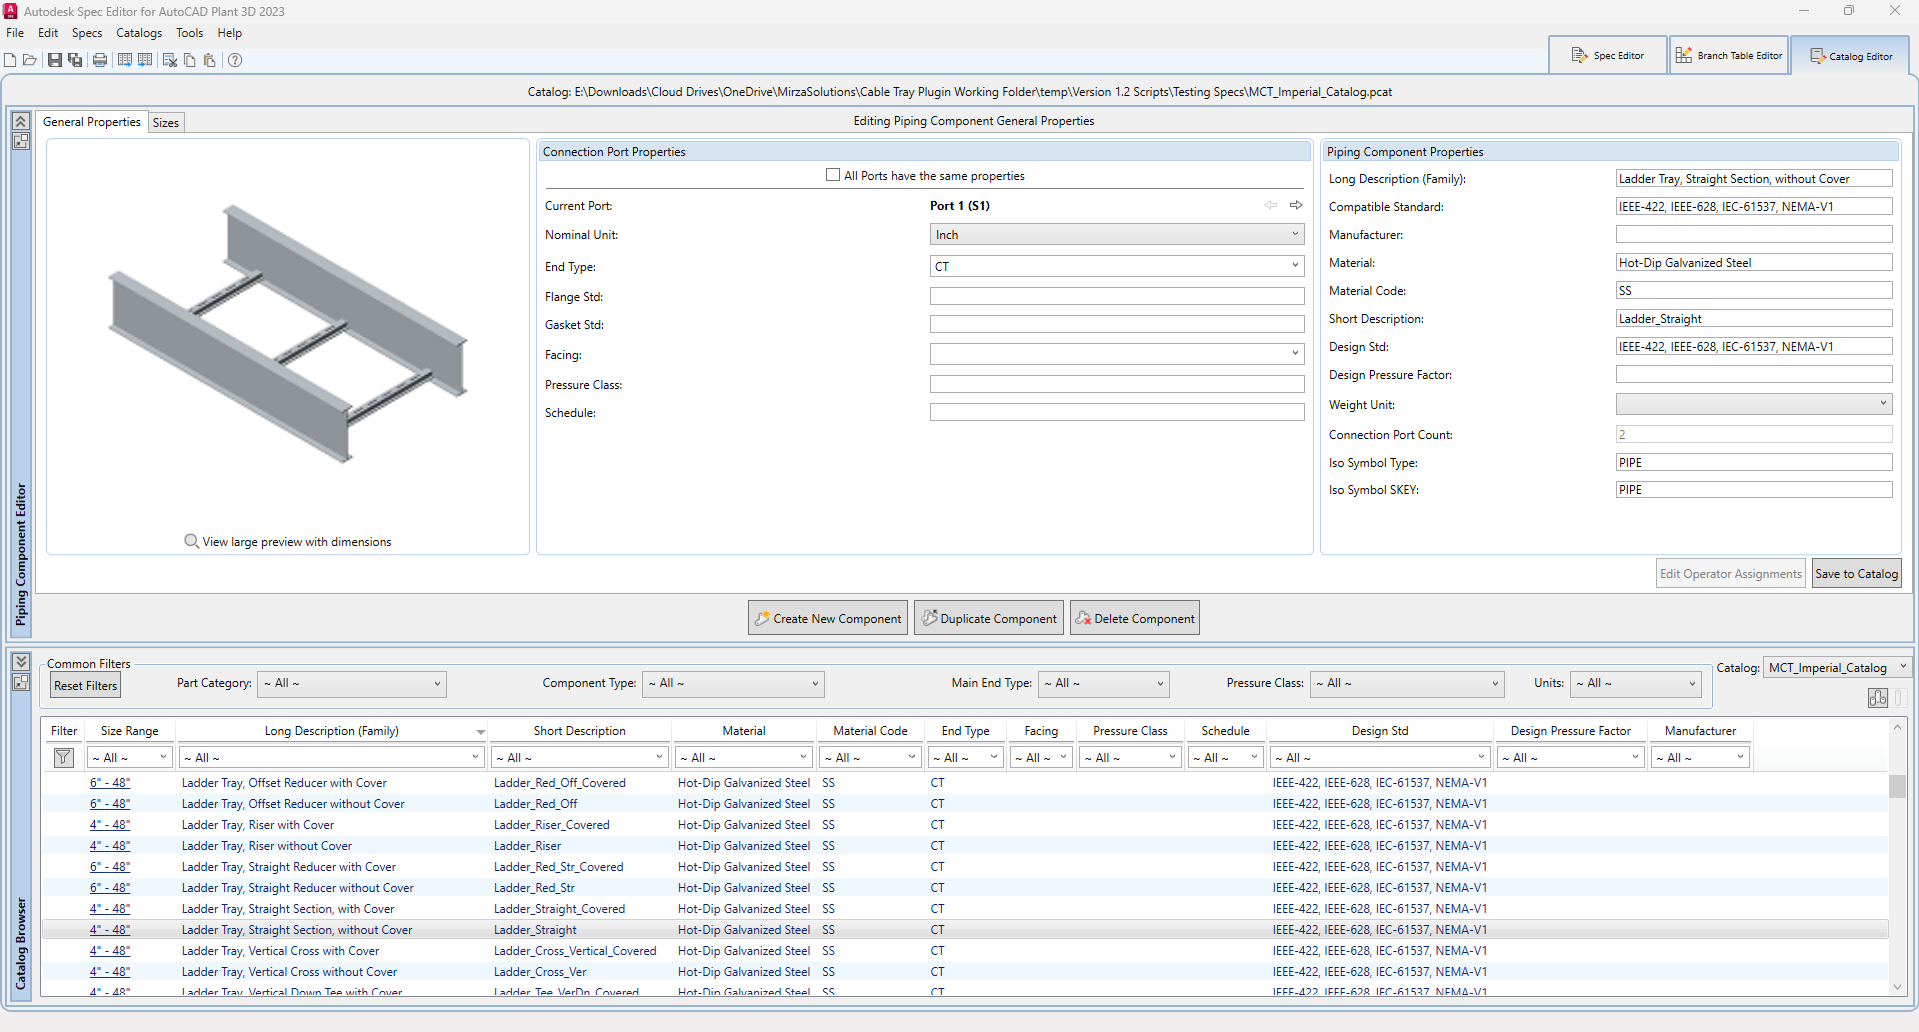Click the Help question mark icon
The width and height of the screenshot is (1919, 1032).
(235, 60)
